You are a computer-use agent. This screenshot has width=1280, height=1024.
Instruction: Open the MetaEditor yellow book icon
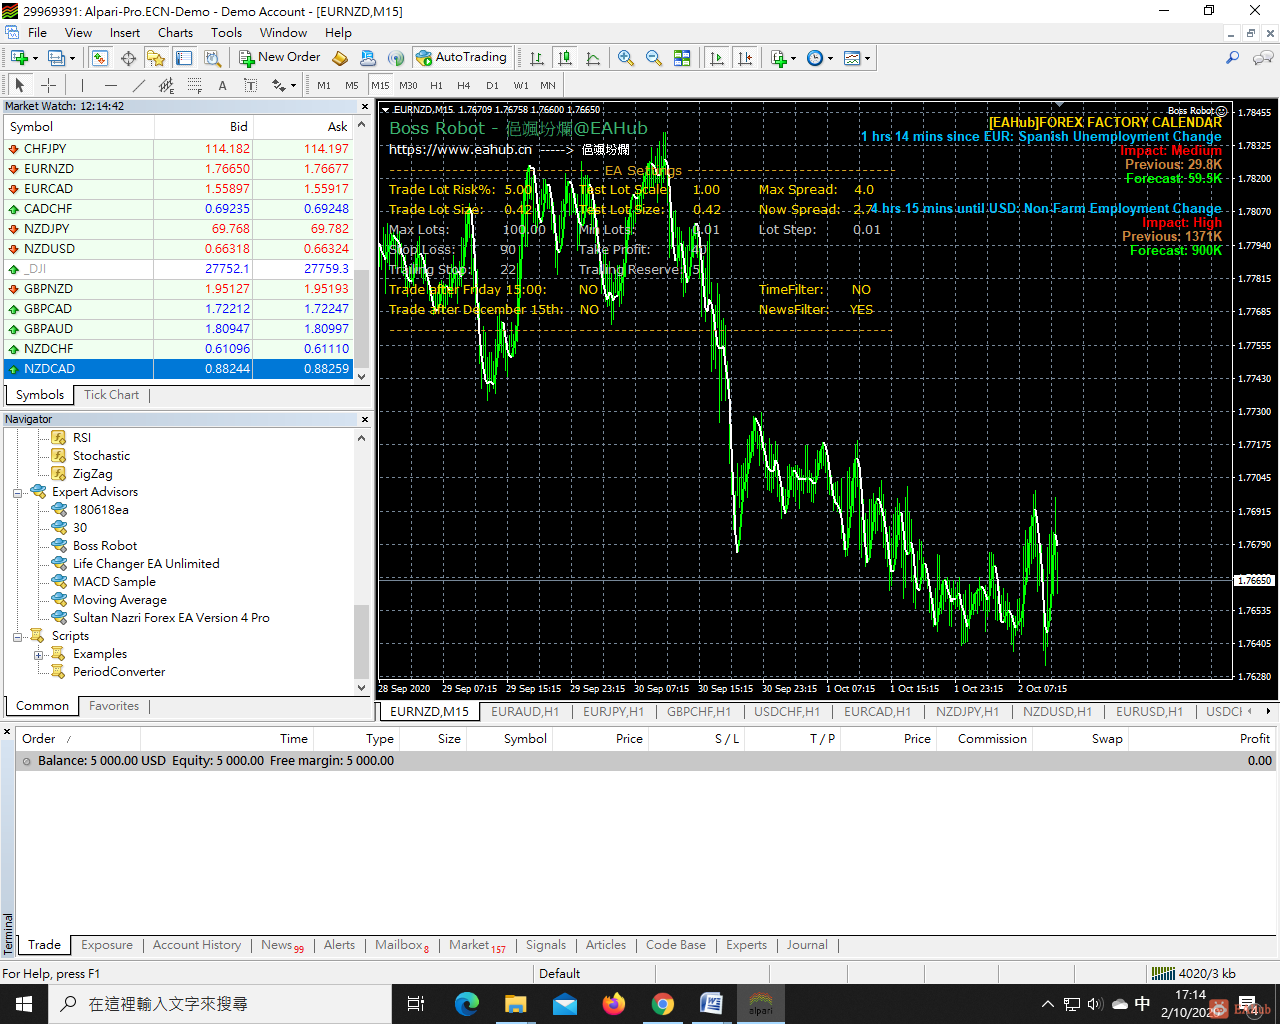(340, 58)
